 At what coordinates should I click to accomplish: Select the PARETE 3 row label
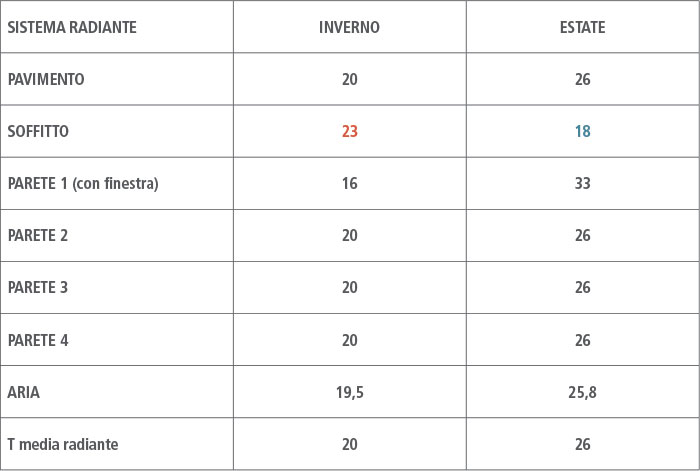pyautogui.click(x=38, y=287)
